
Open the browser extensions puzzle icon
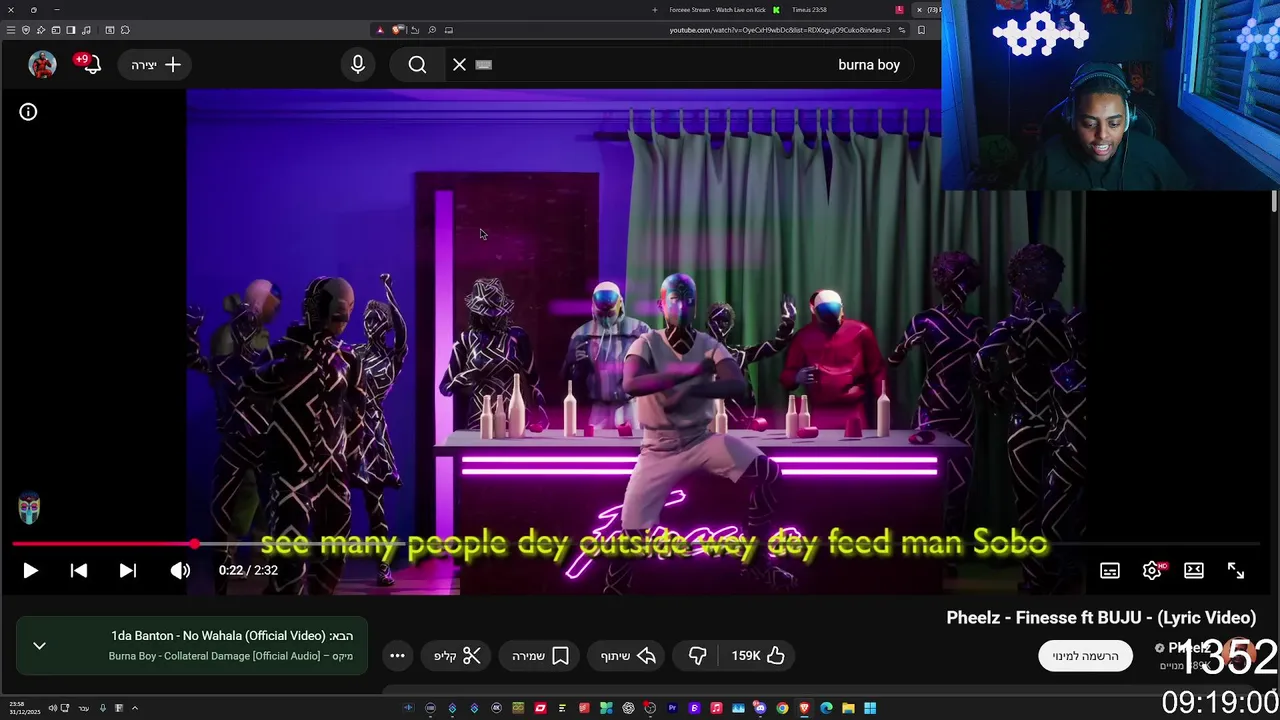(x=125, y=30)
